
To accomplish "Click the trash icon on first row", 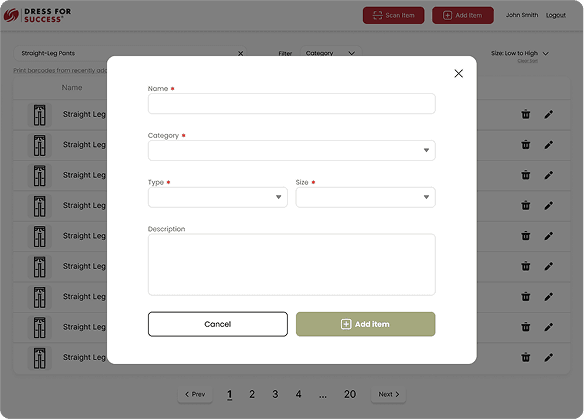I will 526,114.
